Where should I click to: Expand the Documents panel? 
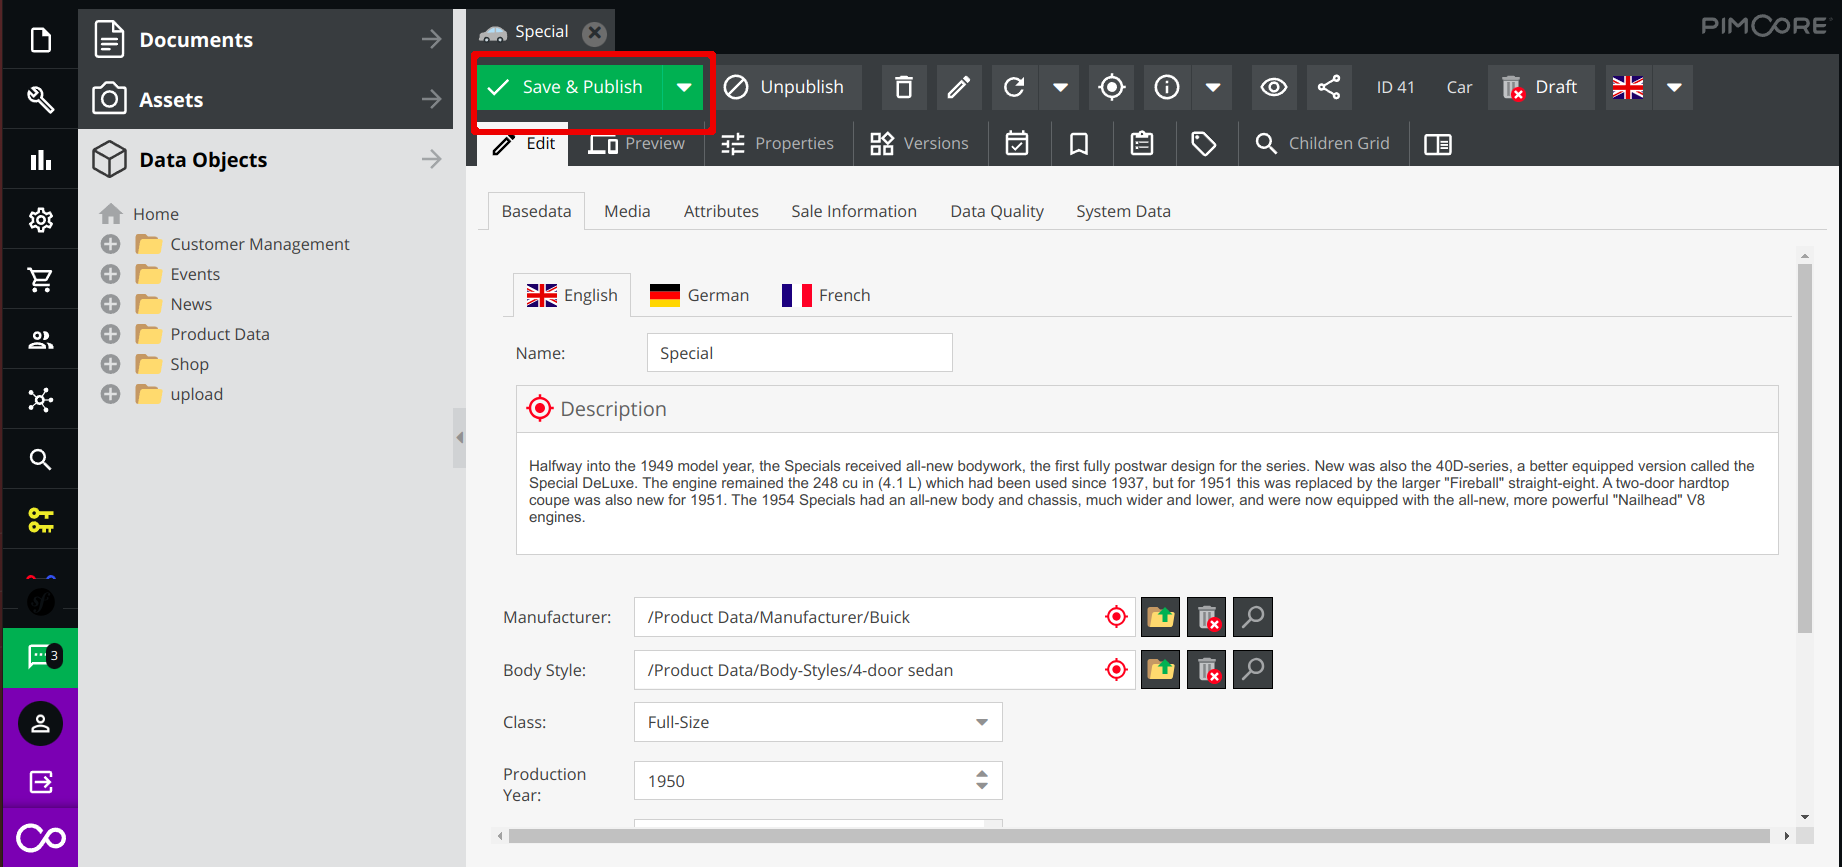(x=266, y=40)
